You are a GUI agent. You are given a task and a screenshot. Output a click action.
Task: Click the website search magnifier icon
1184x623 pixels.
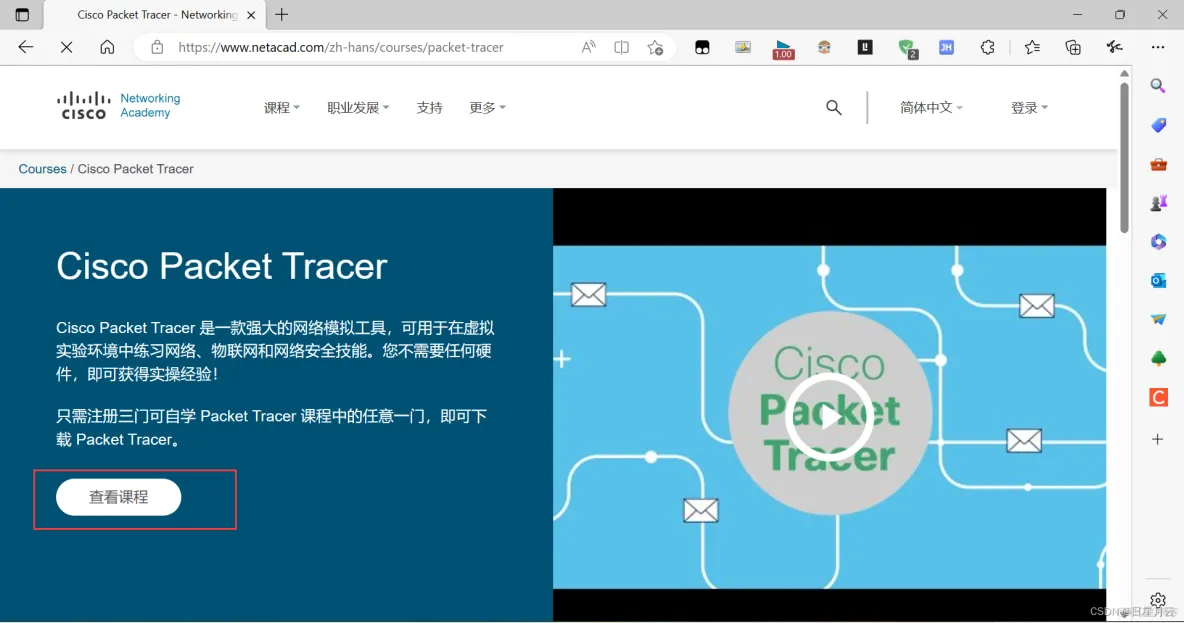[x=834, y=107]
